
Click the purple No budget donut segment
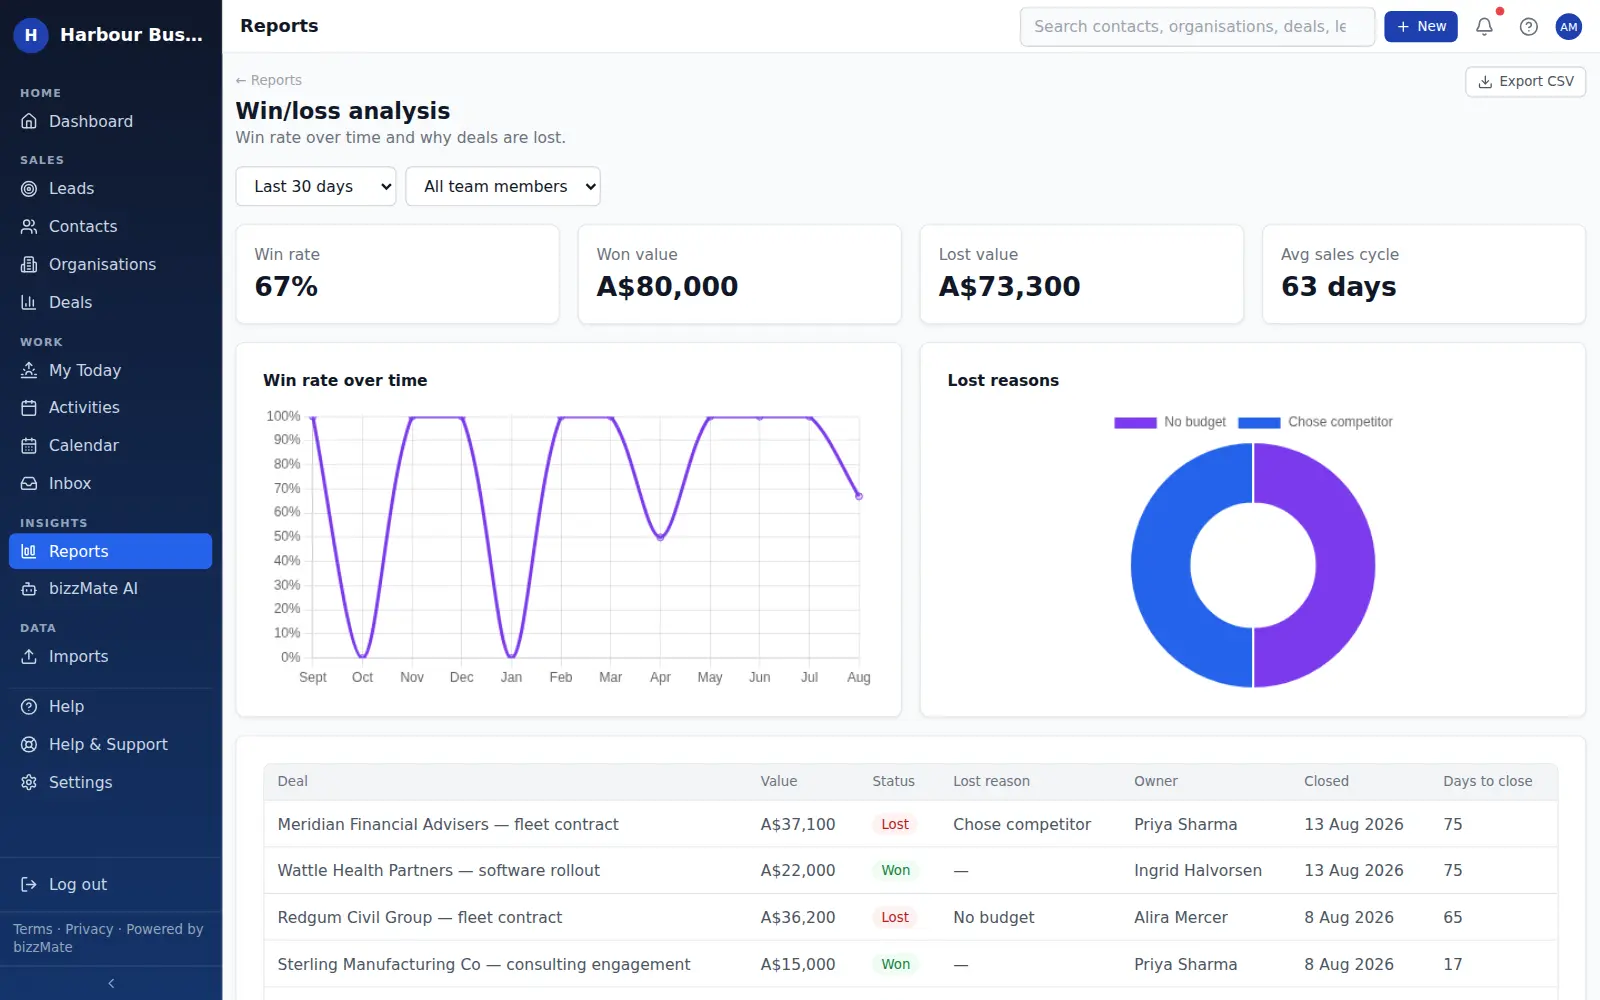[x=1344, y=566]
